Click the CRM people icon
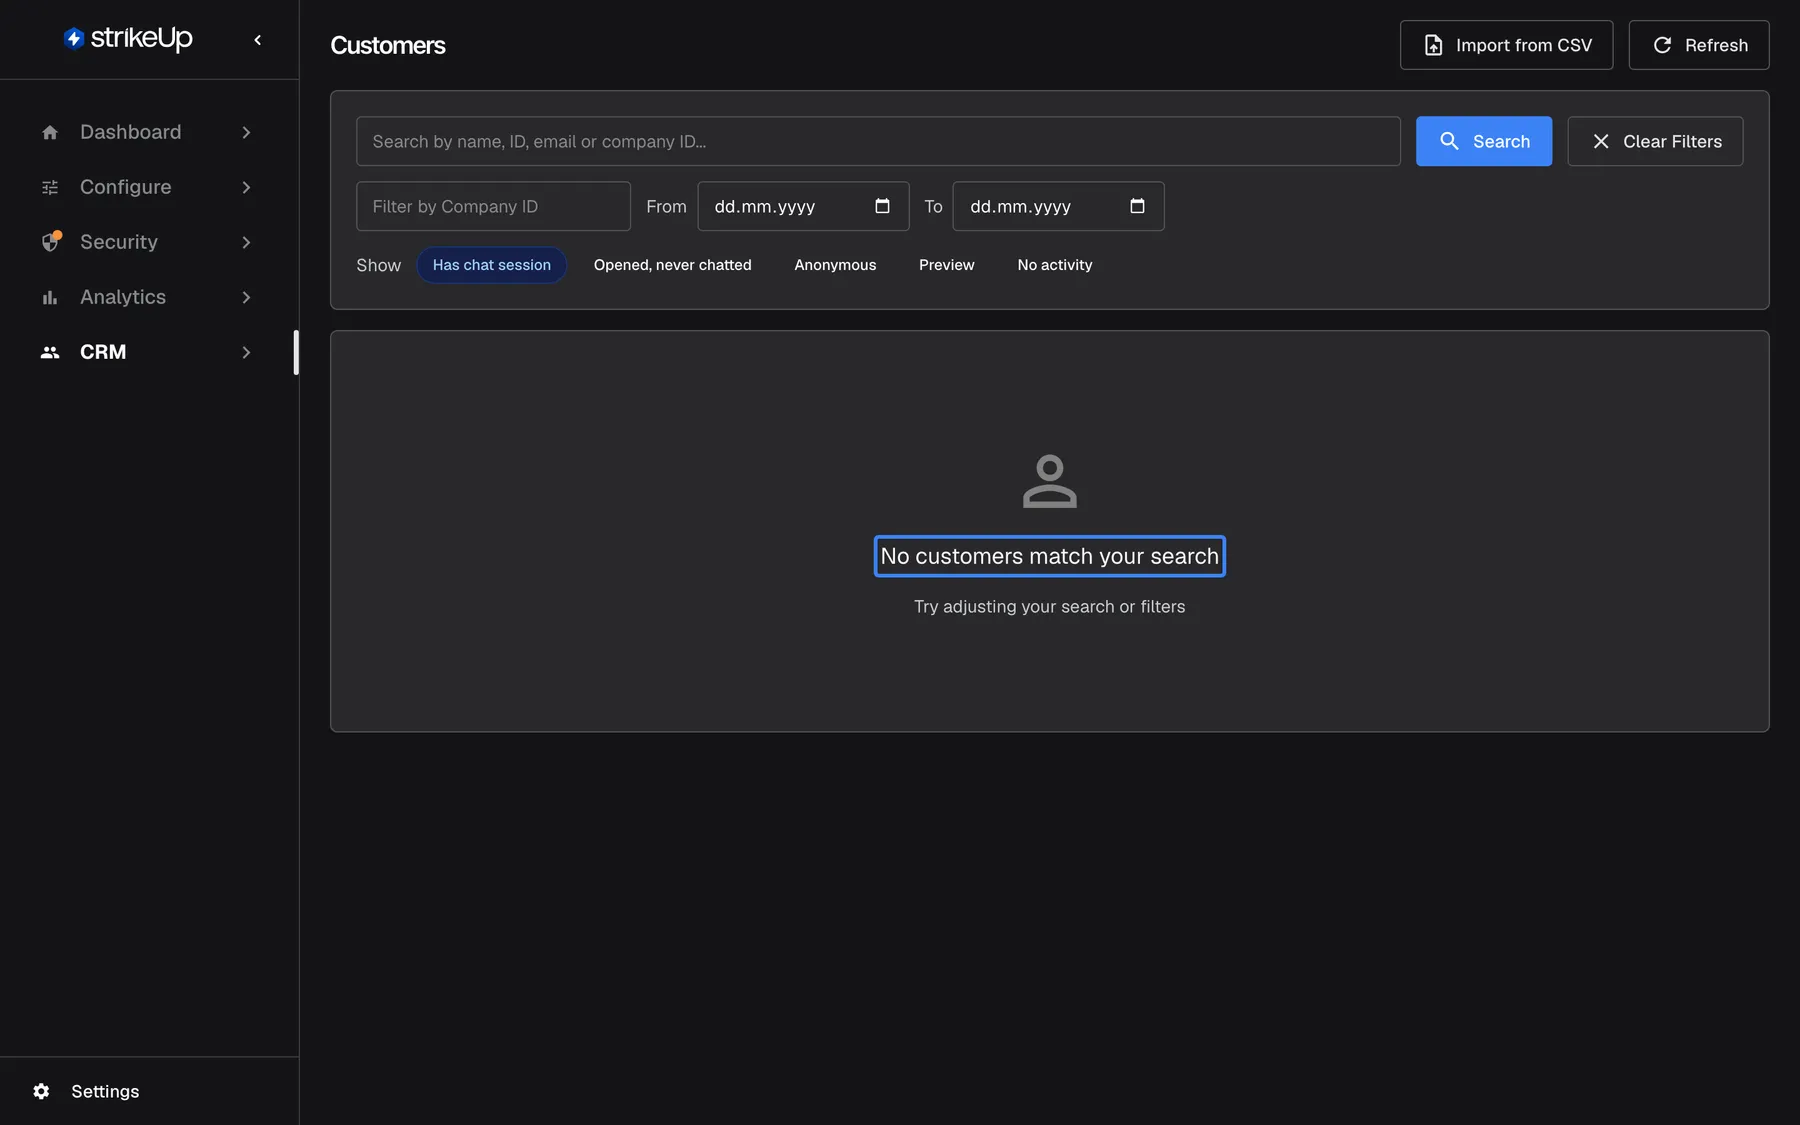Screen dimensions: 1800x1125 [x=50, y=352]
